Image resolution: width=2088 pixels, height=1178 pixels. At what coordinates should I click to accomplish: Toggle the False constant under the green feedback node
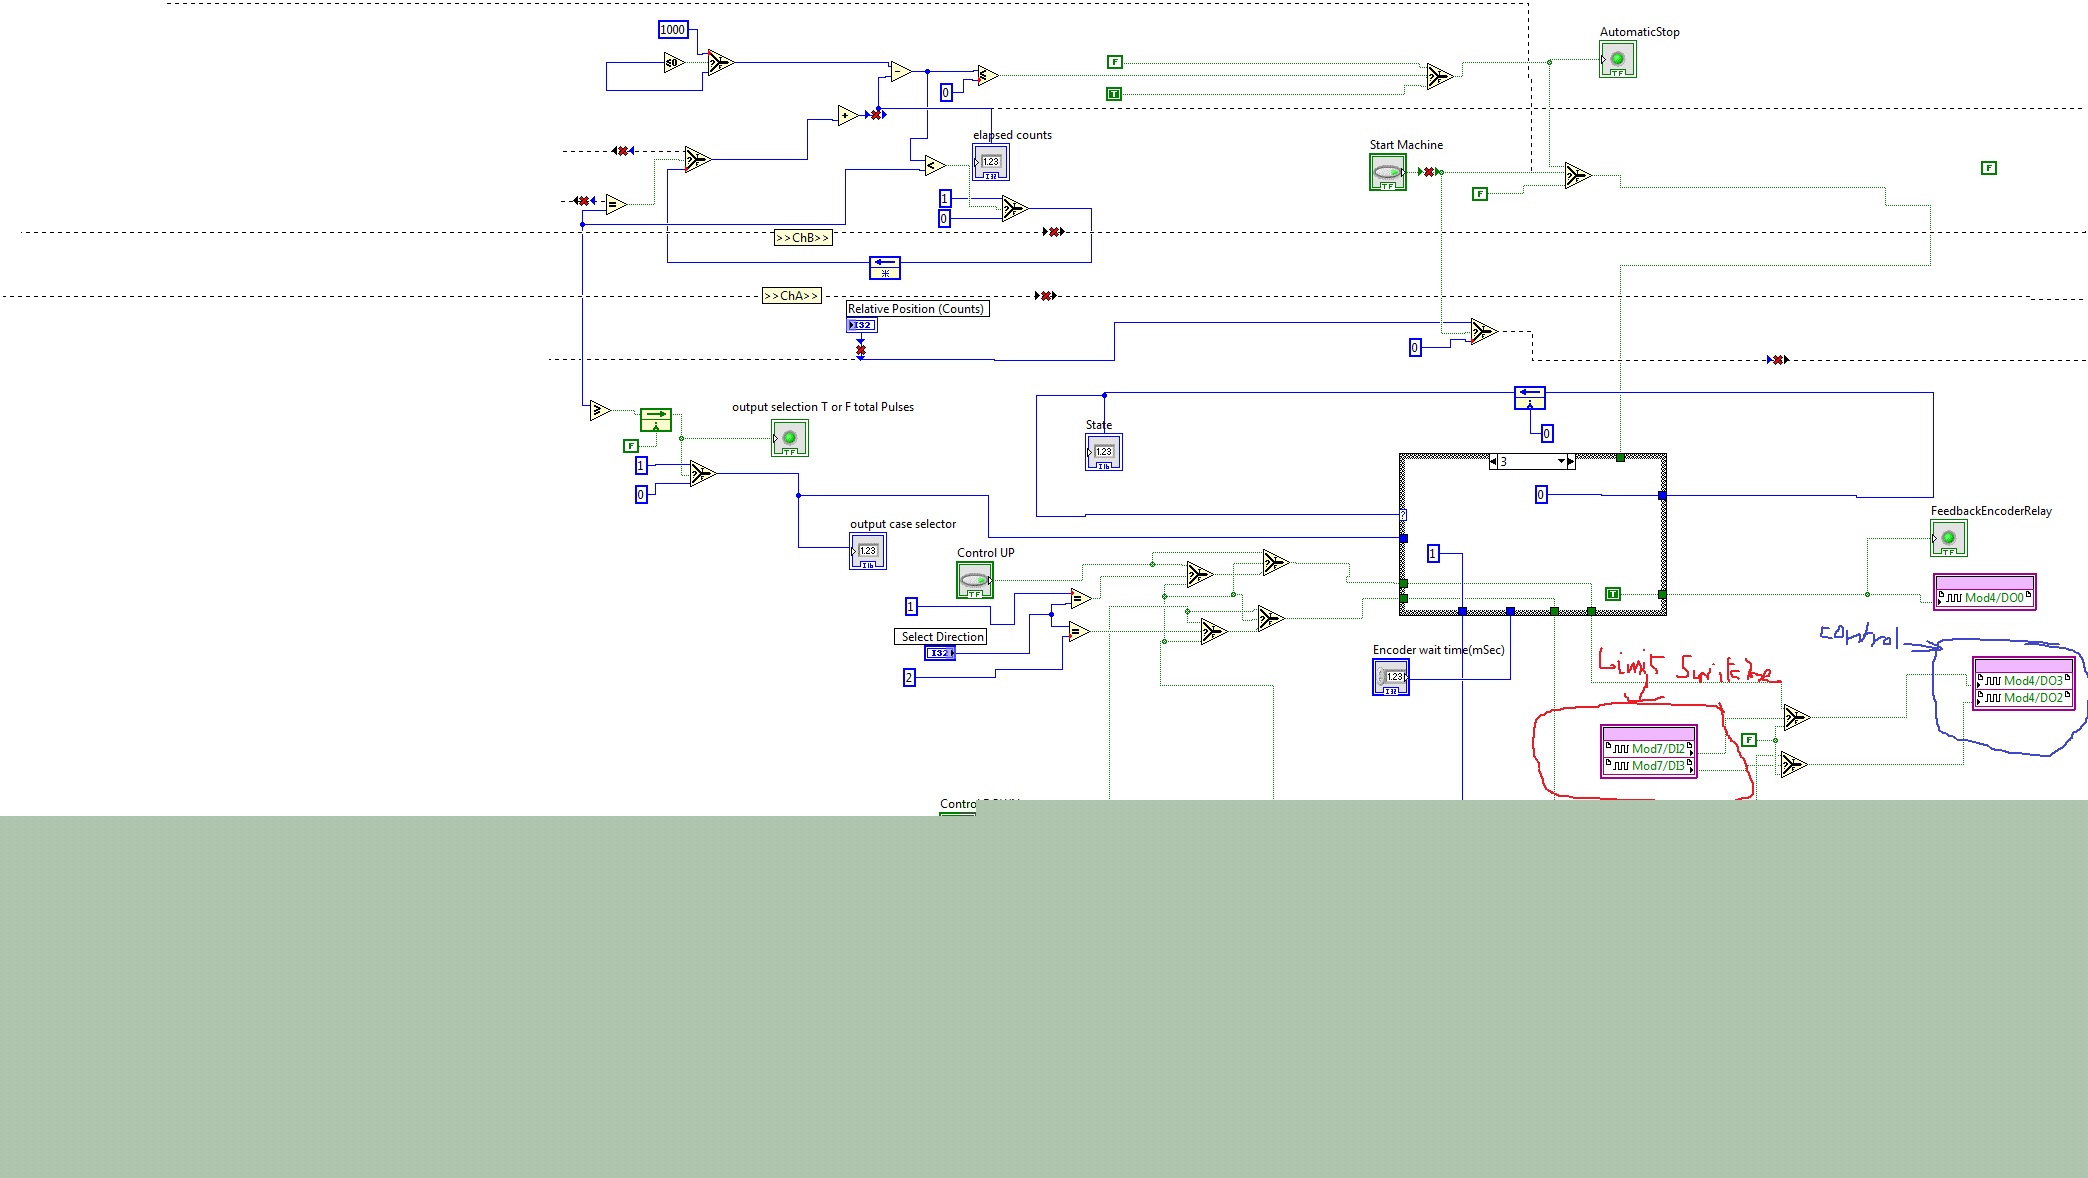[x=631, y=446]
